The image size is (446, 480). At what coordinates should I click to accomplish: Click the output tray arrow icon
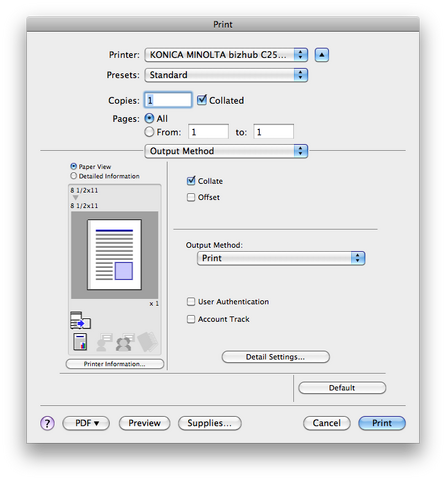tap(80, 320)
